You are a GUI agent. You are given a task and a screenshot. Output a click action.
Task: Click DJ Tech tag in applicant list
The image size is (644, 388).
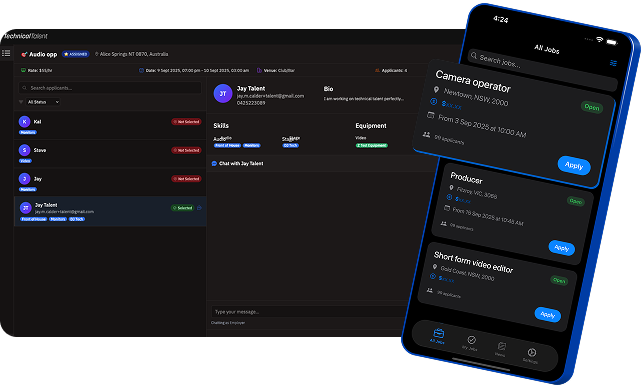[77, 219]
